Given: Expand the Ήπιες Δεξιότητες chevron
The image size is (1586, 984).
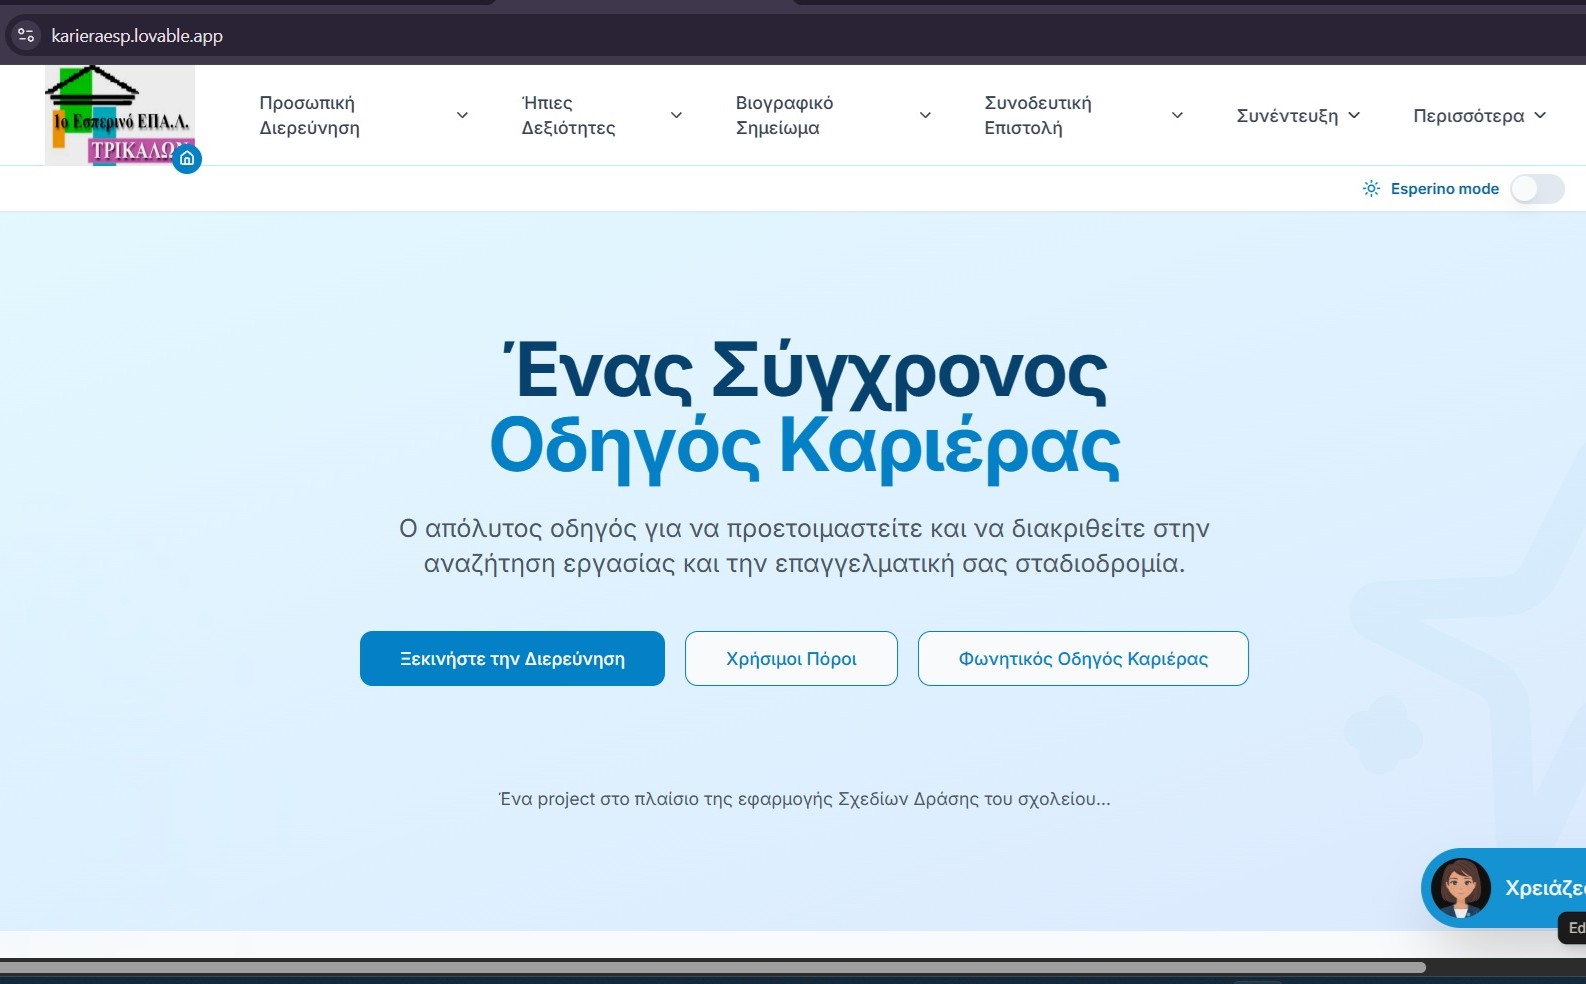Looking at the screenshot, I should click(676, 115).
